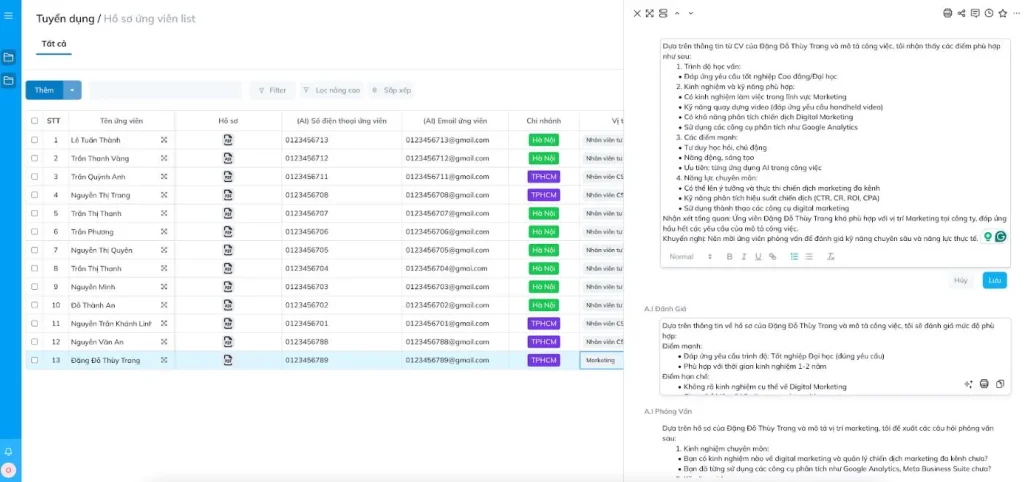Toggle the select-all checkbox in table header

coord(35,120)
